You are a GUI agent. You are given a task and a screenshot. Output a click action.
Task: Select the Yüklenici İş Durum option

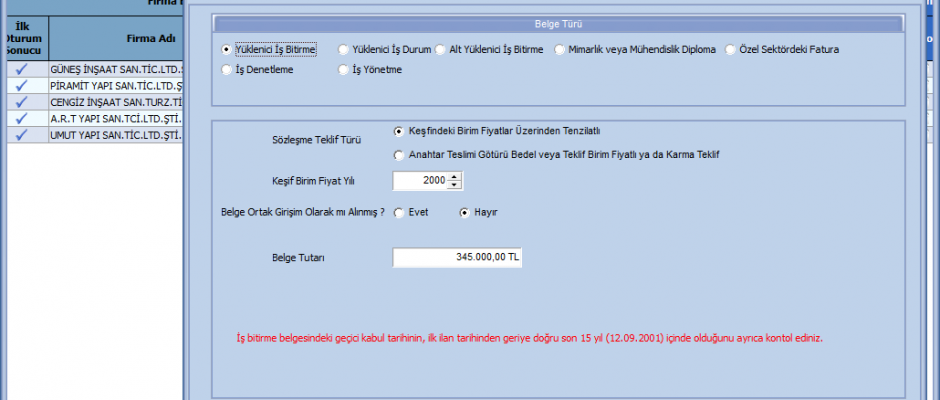click(x=344, y=49)
